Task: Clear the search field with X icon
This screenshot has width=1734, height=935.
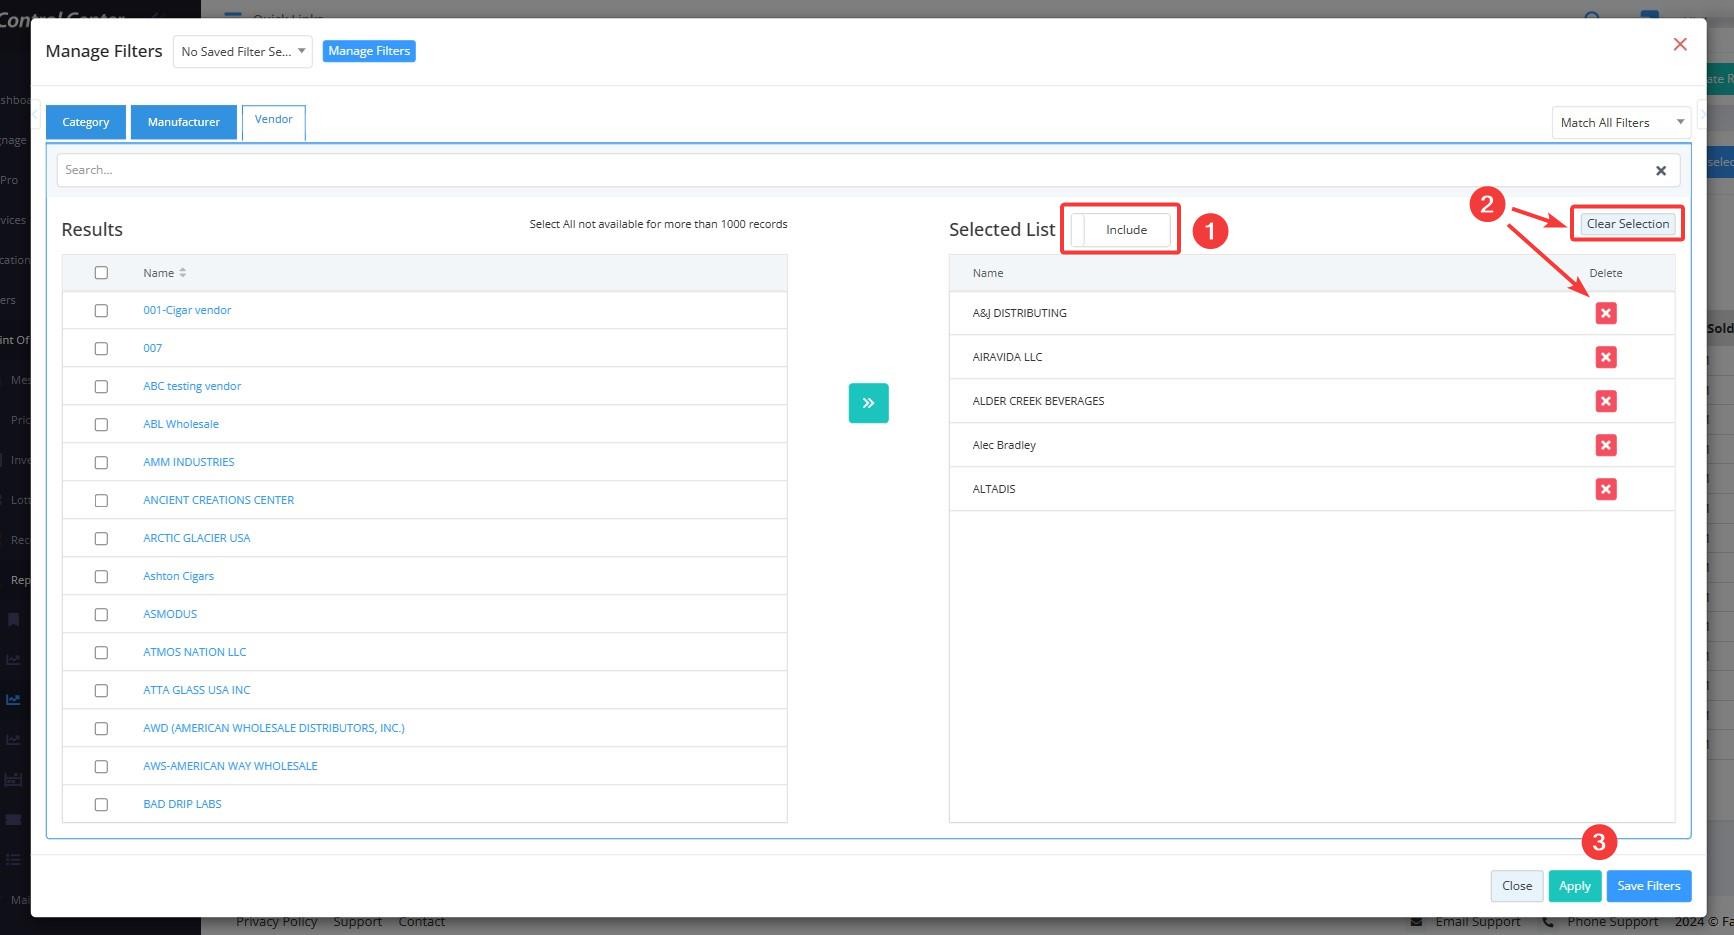Action: (1660, 171)
